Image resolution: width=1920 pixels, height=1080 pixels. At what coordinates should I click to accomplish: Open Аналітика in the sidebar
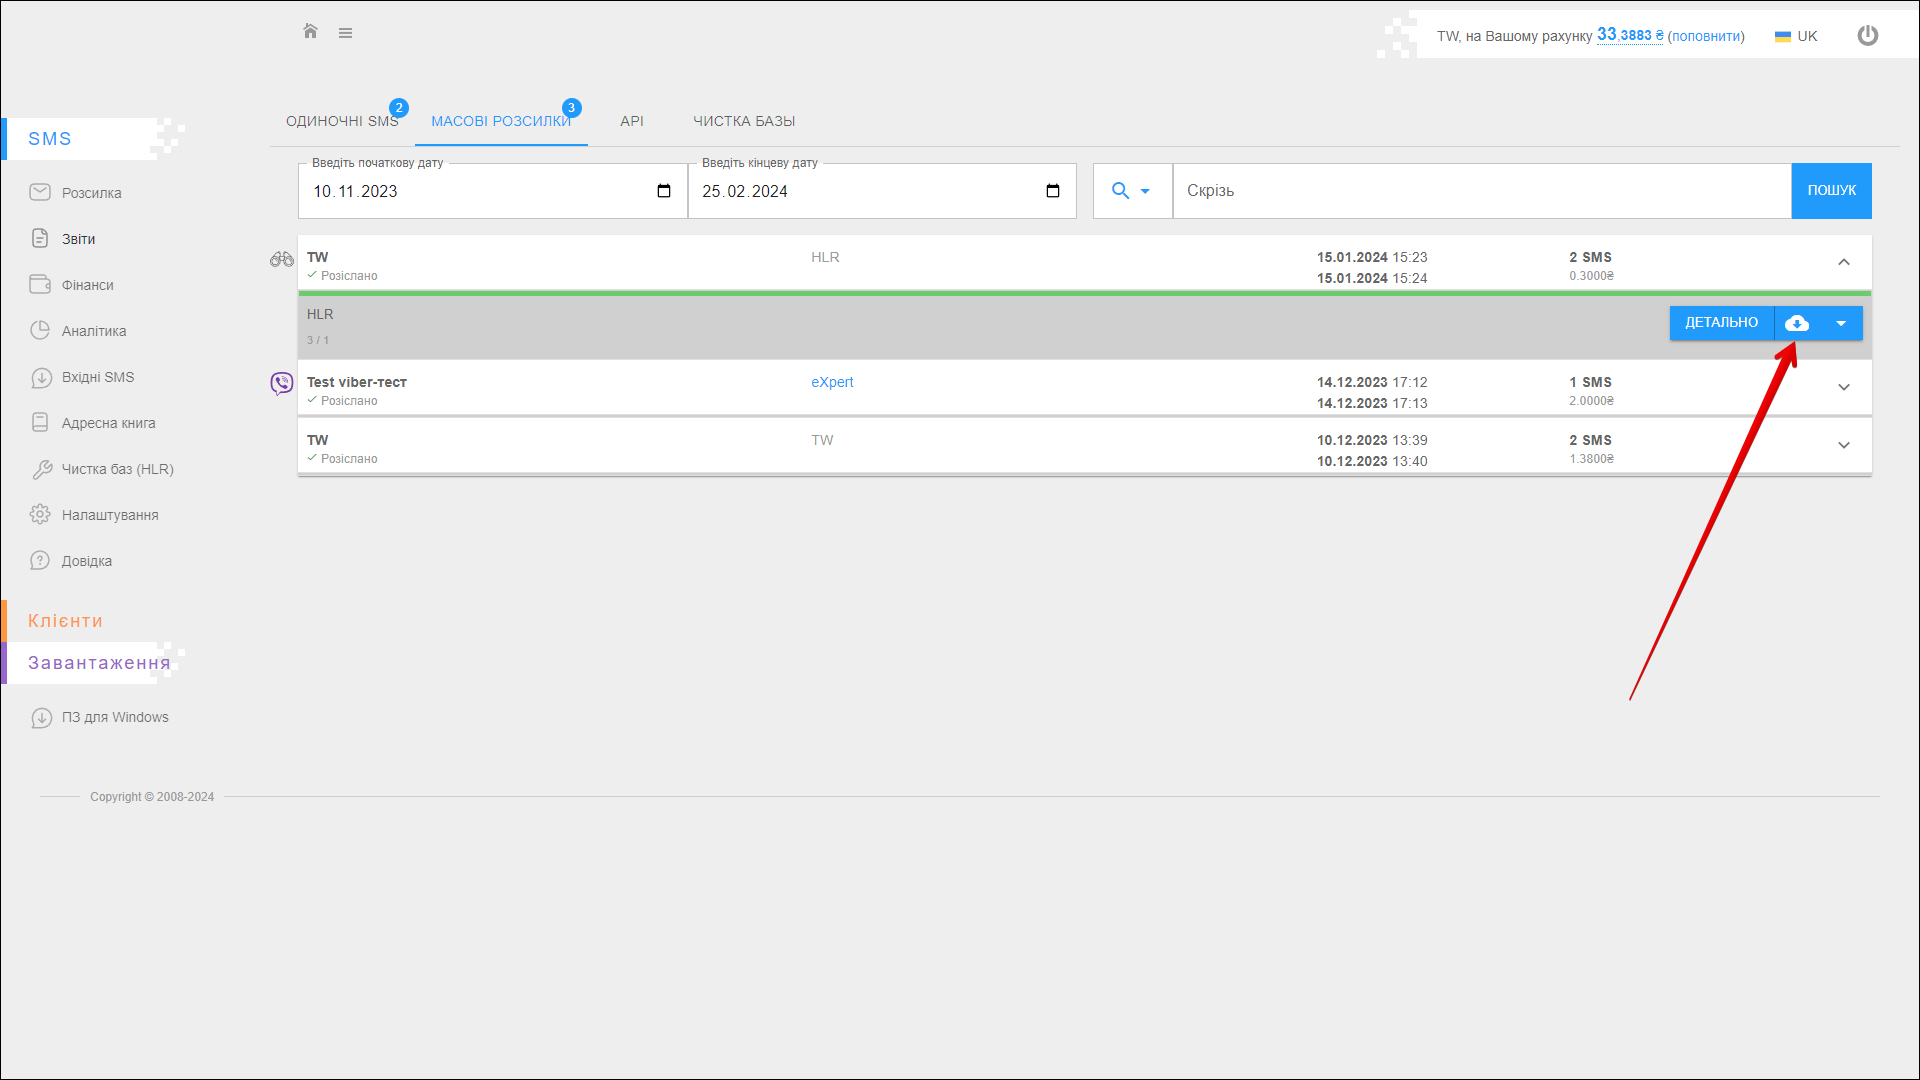click(x=94, y=331)
